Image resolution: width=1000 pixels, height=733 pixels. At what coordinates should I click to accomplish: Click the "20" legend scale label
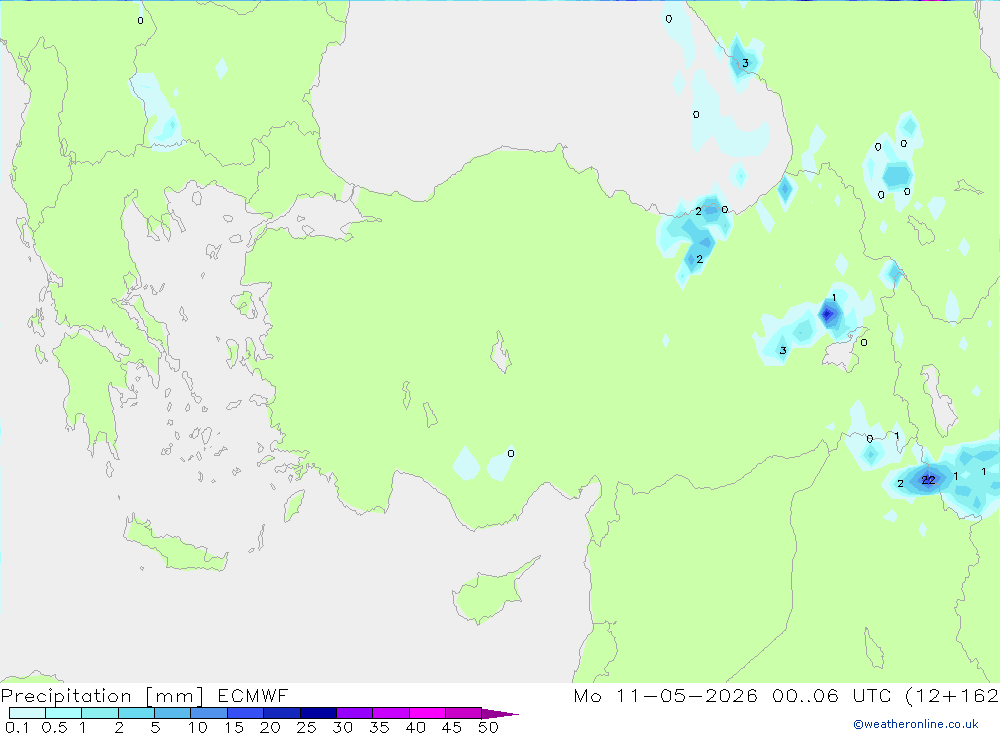pos(270,727)
